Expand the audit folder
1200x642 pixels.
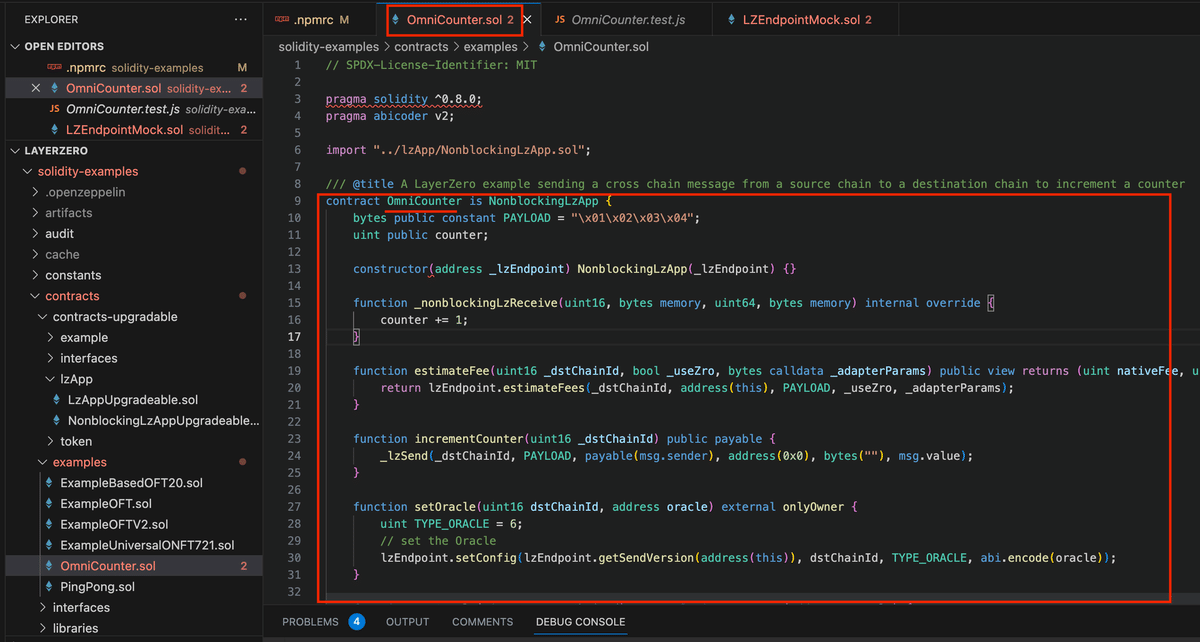click(x=59, y=233)
